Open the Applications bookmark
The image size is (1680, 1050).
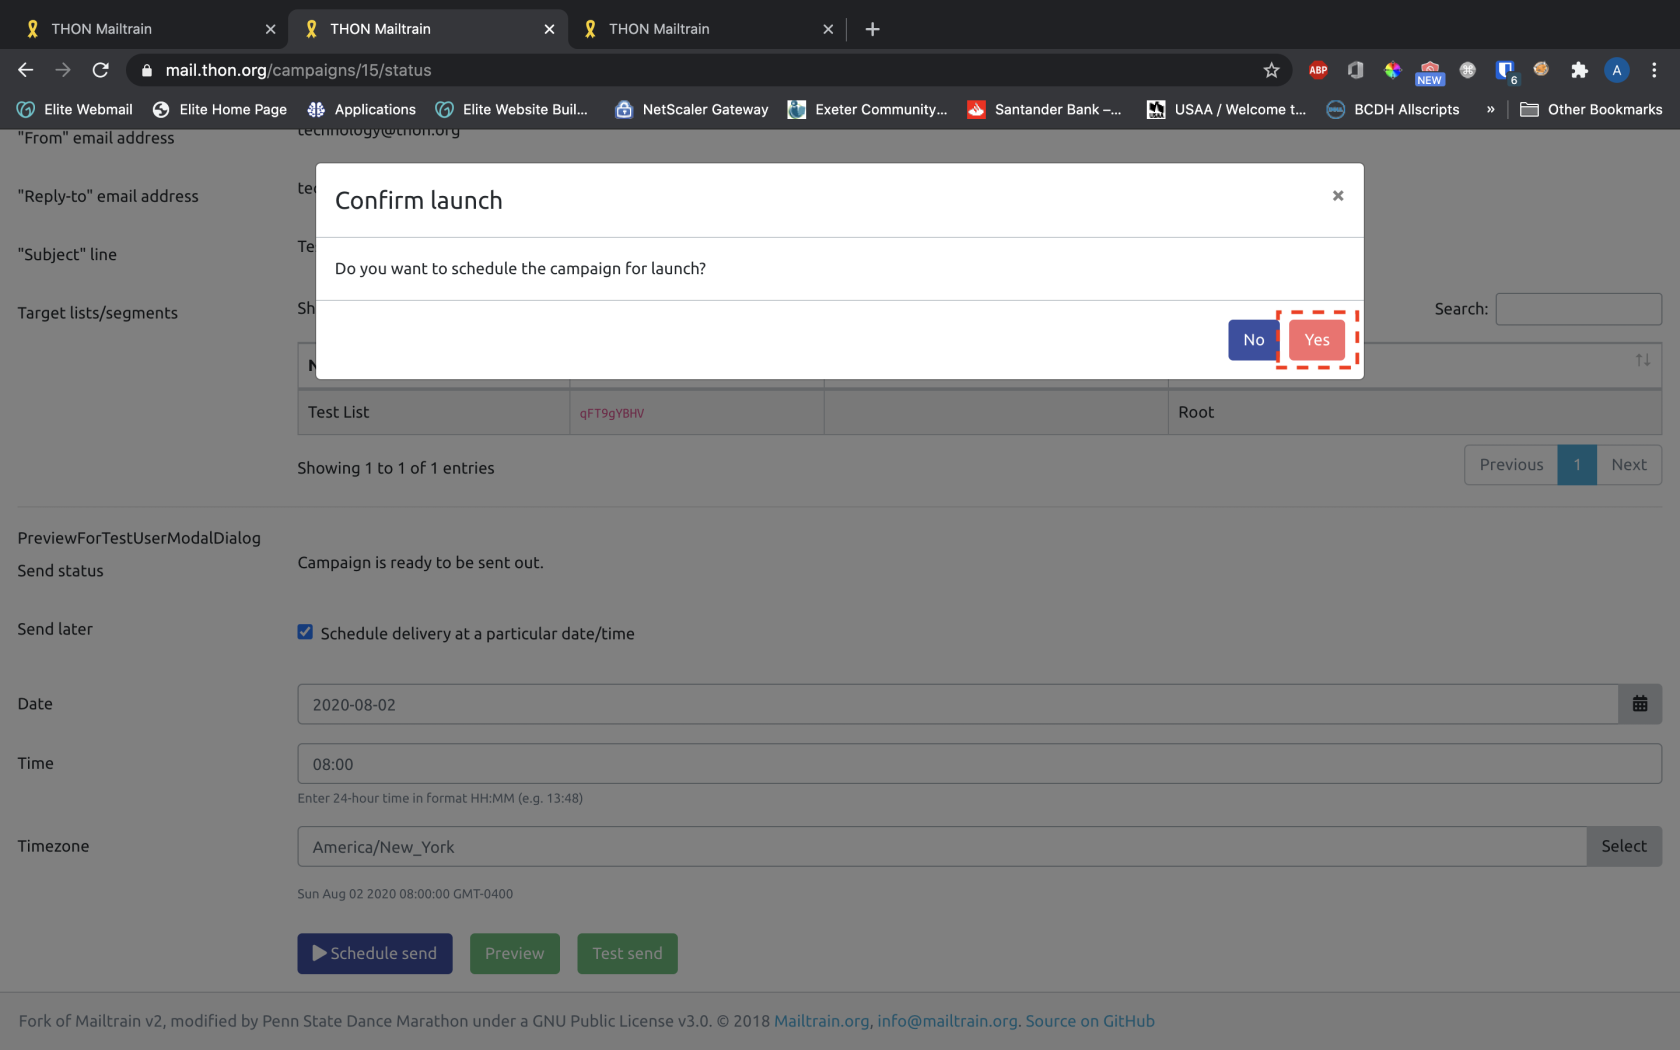pos(361,109)
